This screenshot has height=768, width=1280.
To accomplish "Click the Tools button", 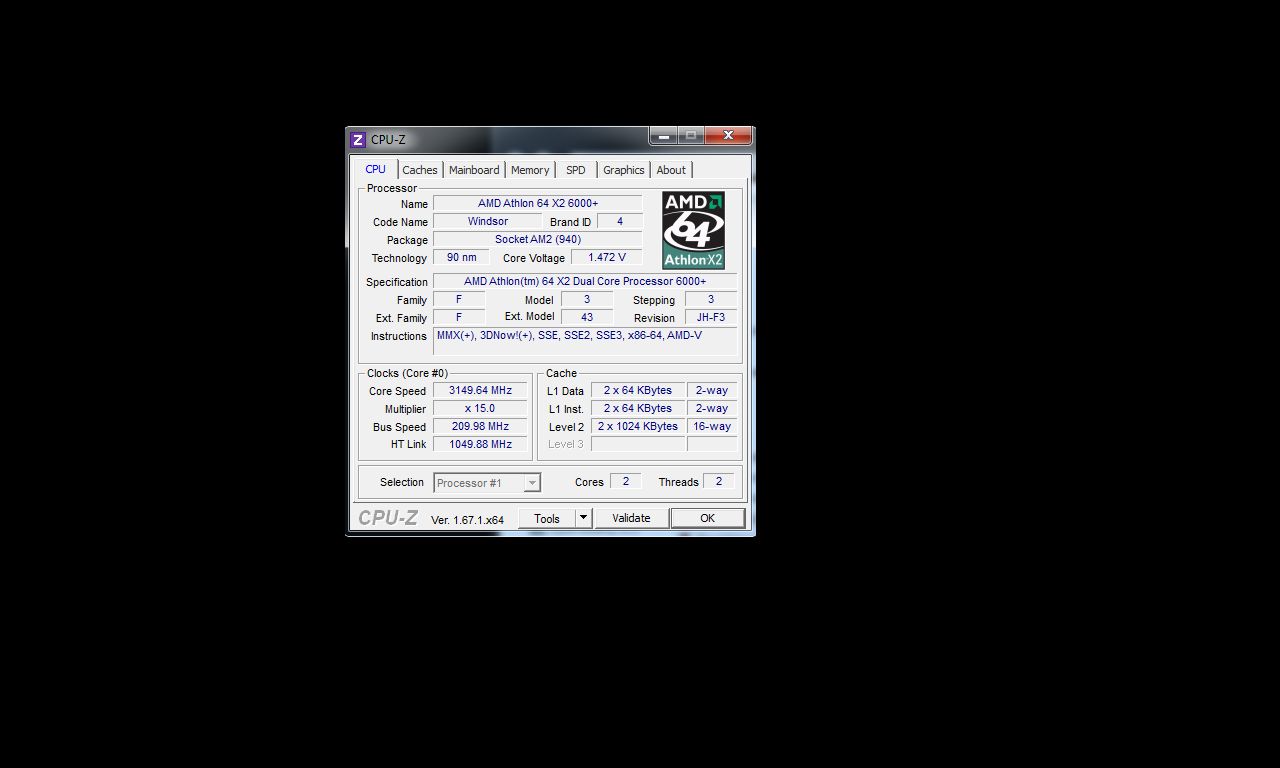I will [547, 518].
